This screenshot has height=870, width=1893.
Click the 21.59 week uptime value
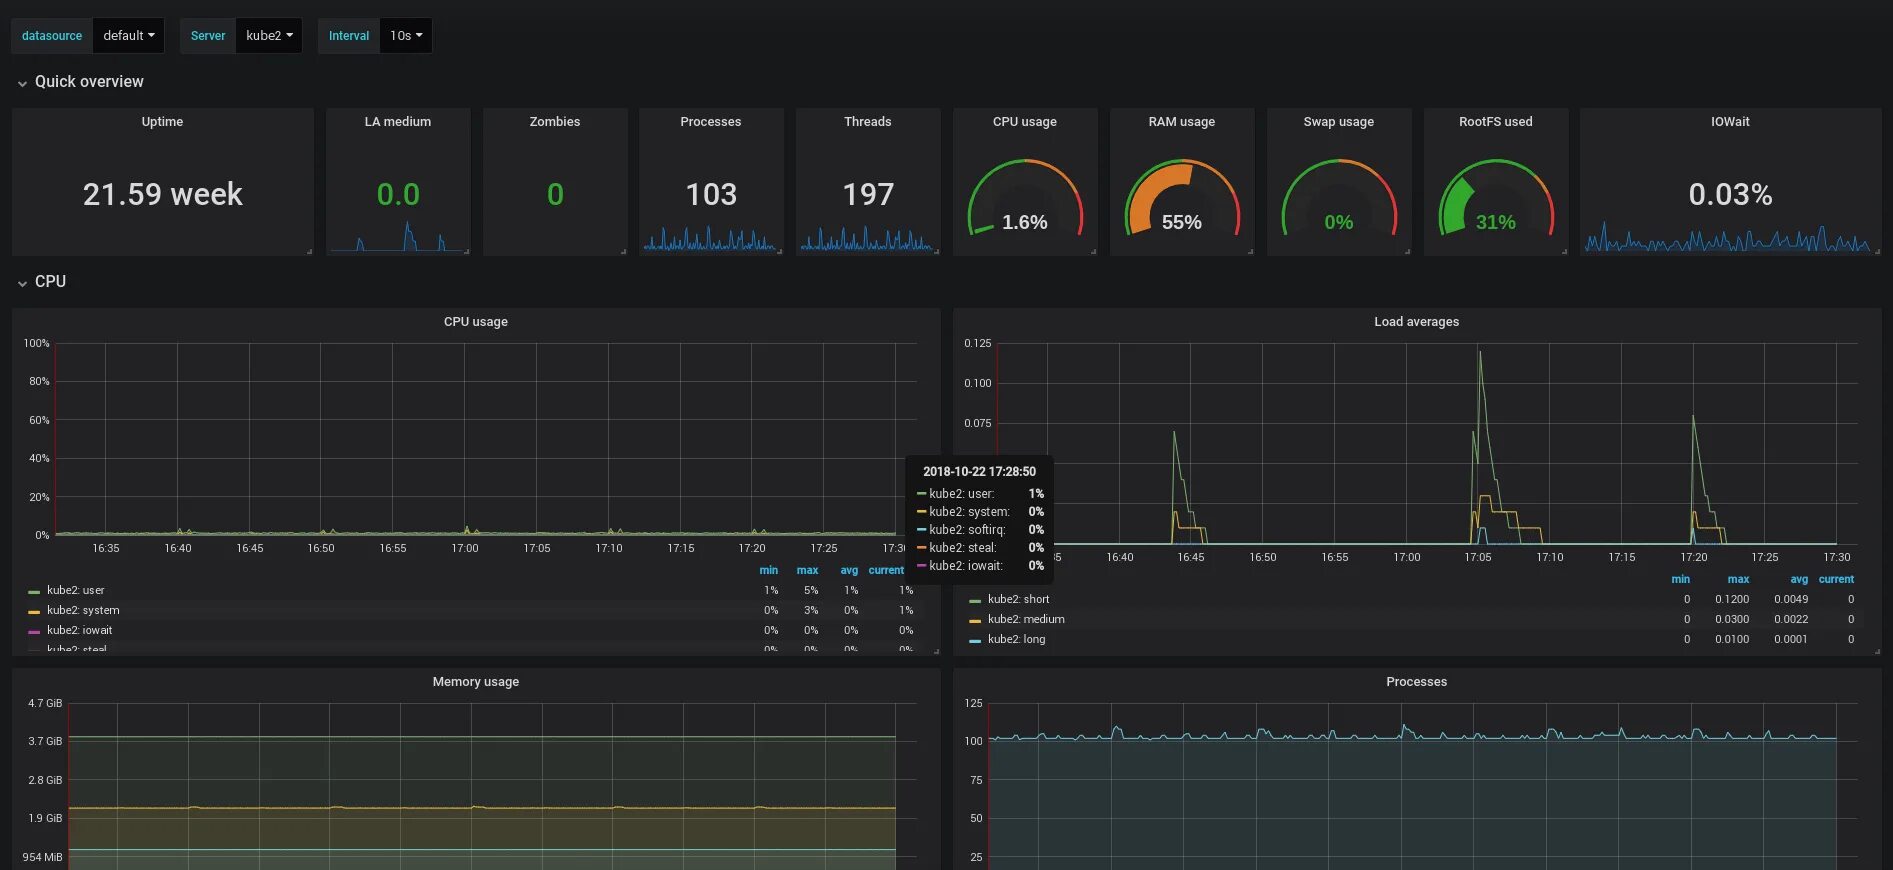[x=163, y=194]
